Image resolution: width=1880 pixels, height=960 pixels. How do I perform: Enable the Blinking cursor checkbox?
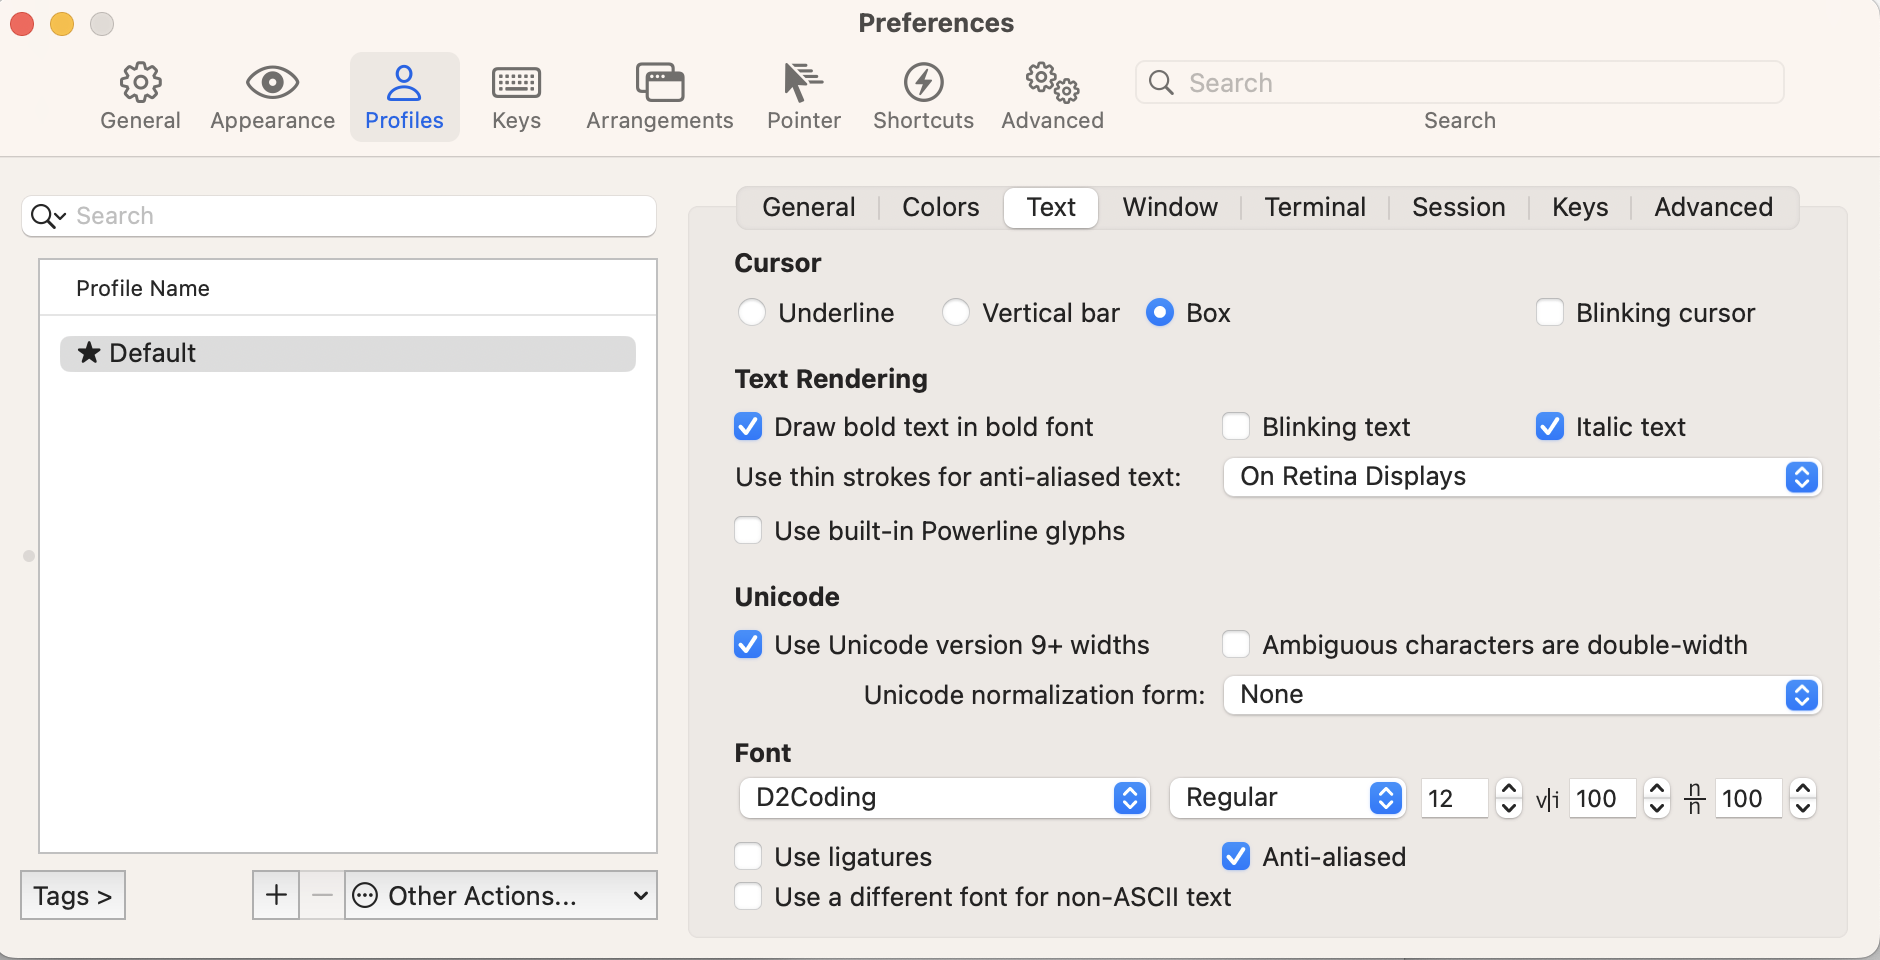tap(1550, 313)
